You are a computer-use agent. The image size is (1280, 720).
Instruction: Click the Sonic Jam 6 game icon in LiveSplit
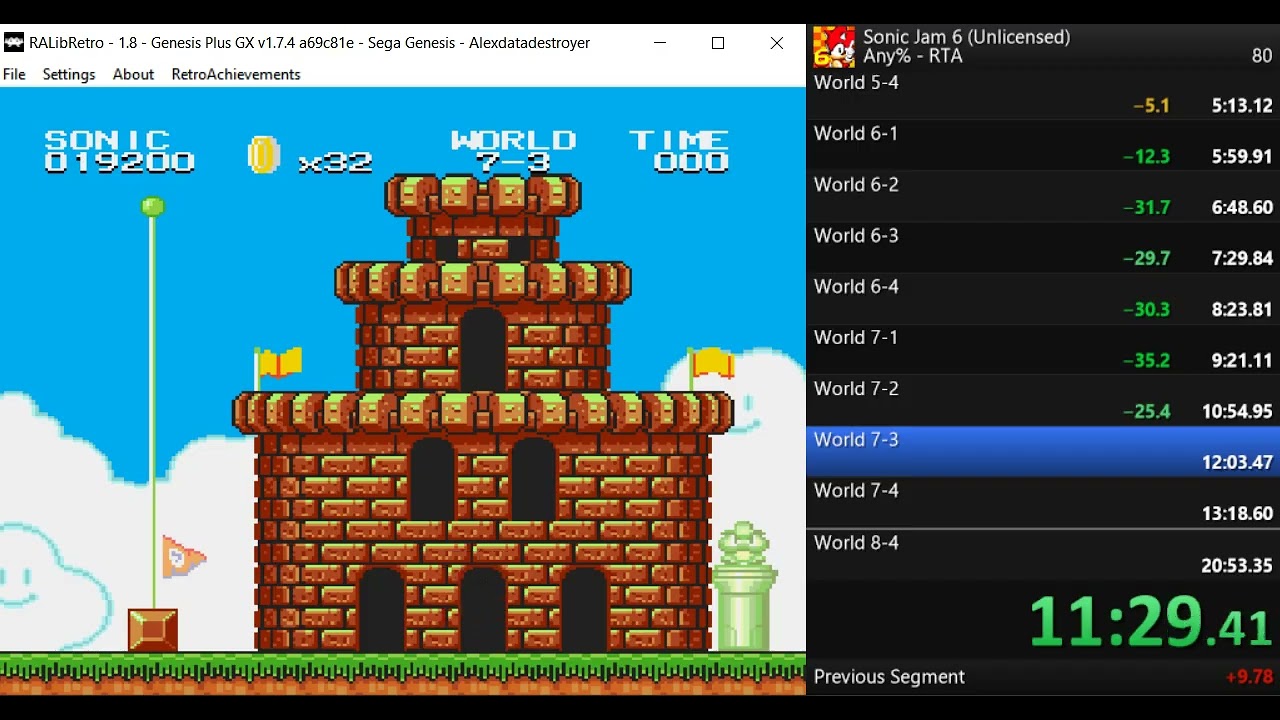834,47
